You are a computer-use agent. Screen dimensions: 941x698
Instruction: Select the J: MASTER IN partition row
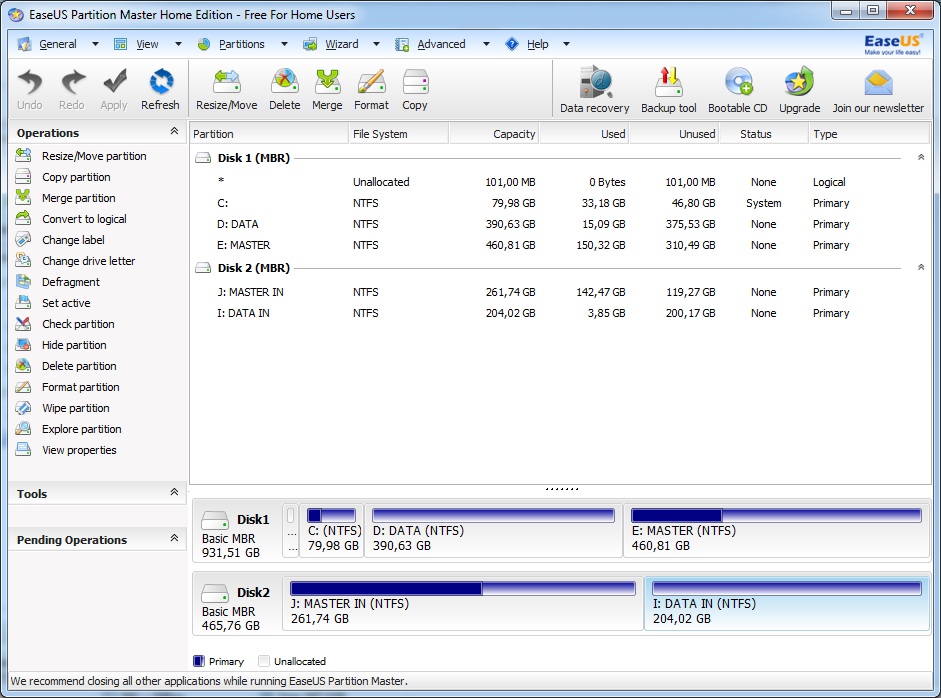[x=558, y=292]
